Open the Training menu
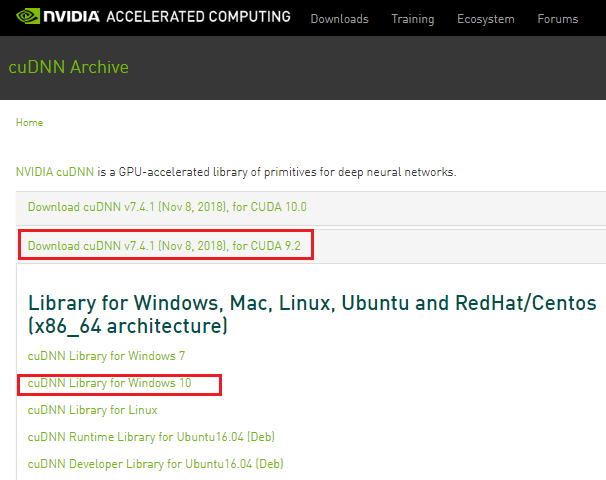 click(413, 19)
